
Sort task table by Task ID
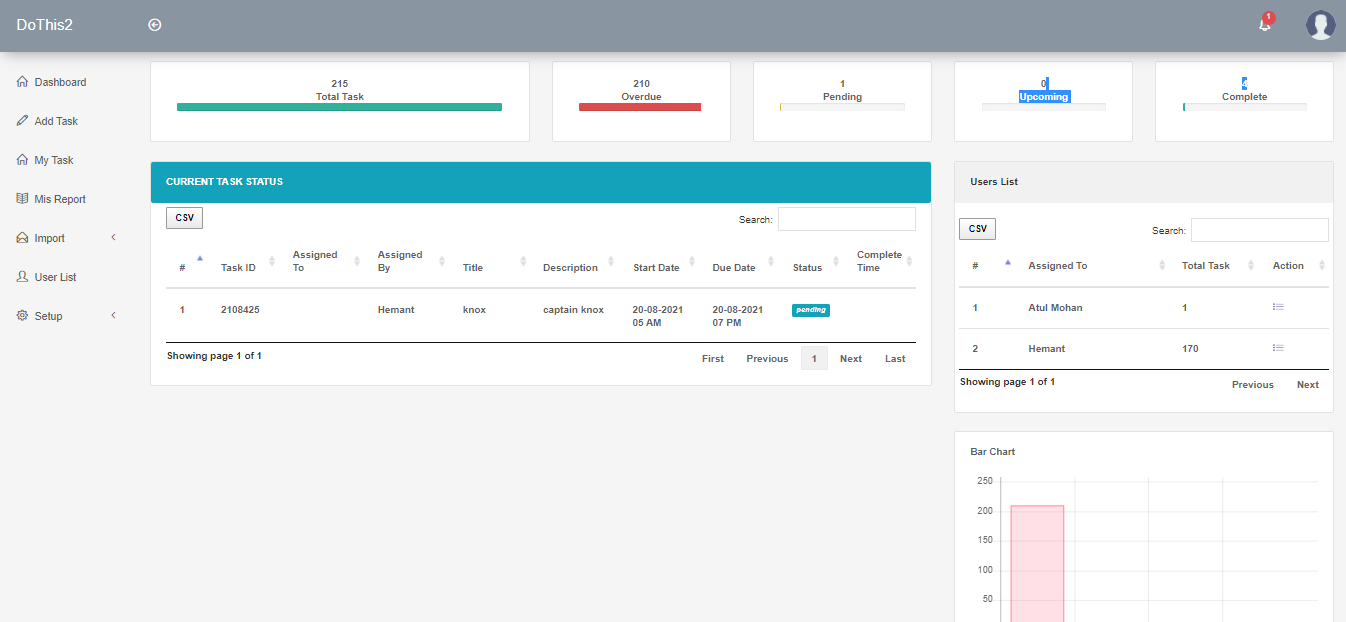coord(239,267)
